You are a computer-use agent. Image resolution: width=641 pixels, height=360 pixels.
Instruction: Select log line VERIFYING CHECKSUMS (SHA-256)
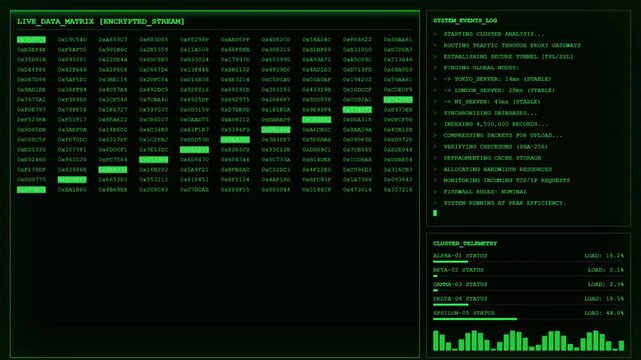click(x=495, y=147)
